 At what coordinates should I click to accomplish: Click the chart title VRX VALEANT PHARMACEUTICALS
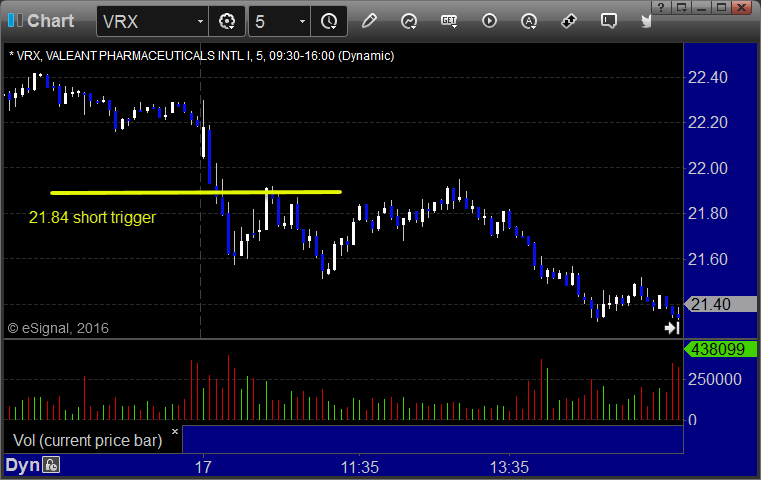[201, 56]
